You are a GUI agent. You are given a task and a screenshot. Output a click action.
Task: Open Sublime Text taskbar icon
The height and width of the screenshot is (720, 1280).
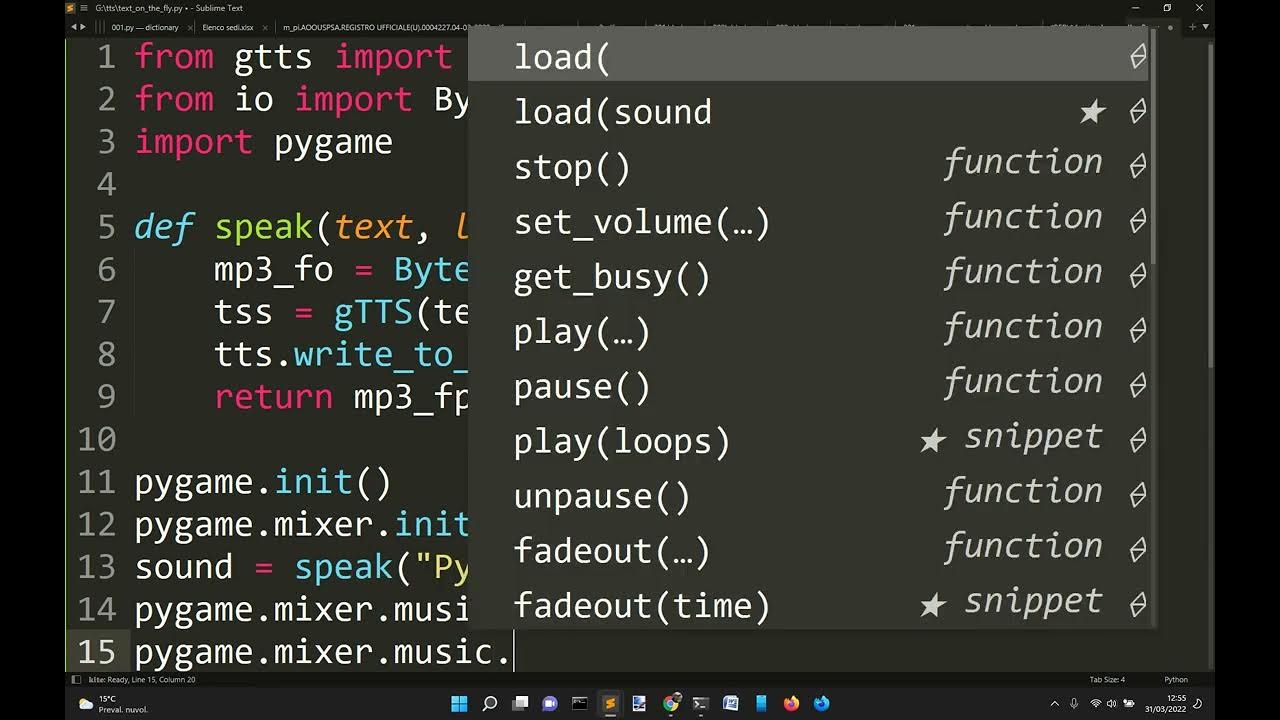[x=610, y=704]
